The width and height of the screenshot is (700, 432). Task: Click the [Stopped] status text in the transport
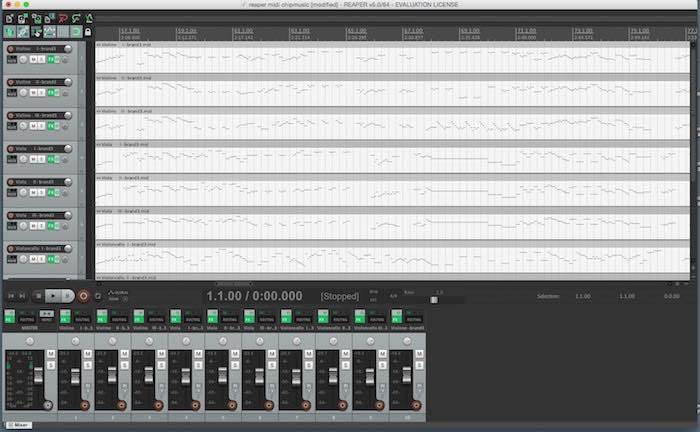[x=340, y=296]
